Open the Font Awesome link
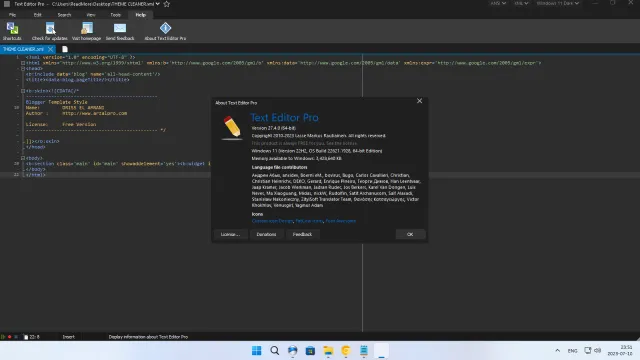Viewport: 640px width, 360px height. tap(340, 221)
